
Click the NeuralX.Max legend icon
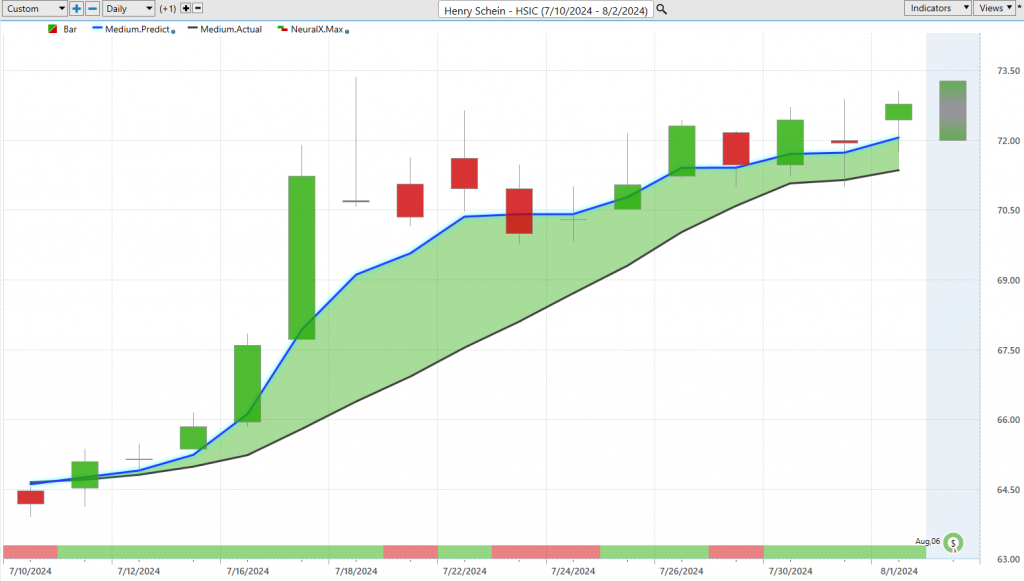click(282, 30)
